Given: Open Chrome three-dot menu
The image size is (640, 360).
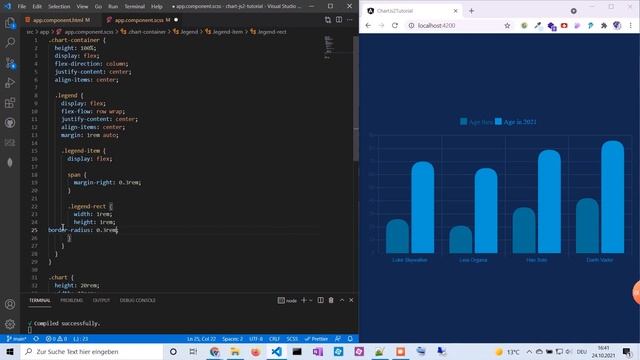Looking at the screenshot, I should coord(631,25).
